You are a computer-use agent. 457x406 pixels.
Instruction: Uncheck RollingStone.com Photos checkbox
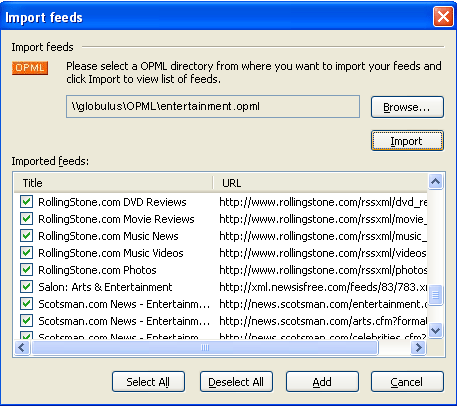26,270
